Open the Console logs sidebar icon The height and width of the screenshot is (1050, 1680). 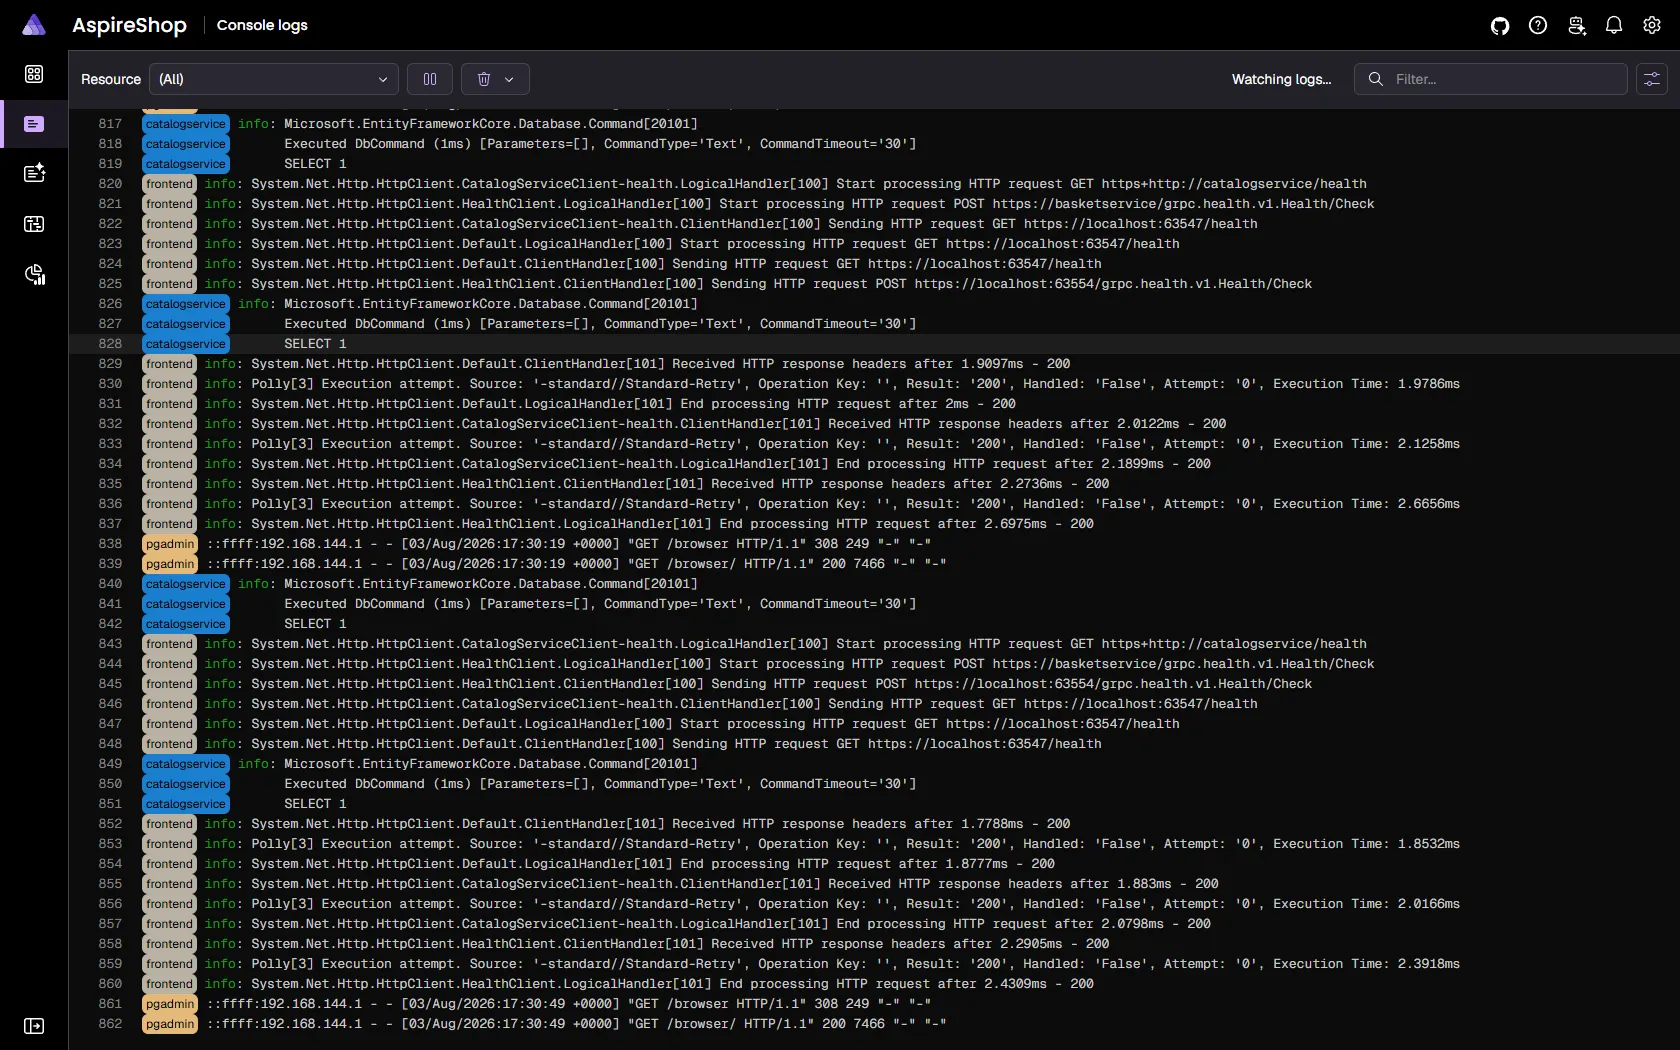click(34, 124)
